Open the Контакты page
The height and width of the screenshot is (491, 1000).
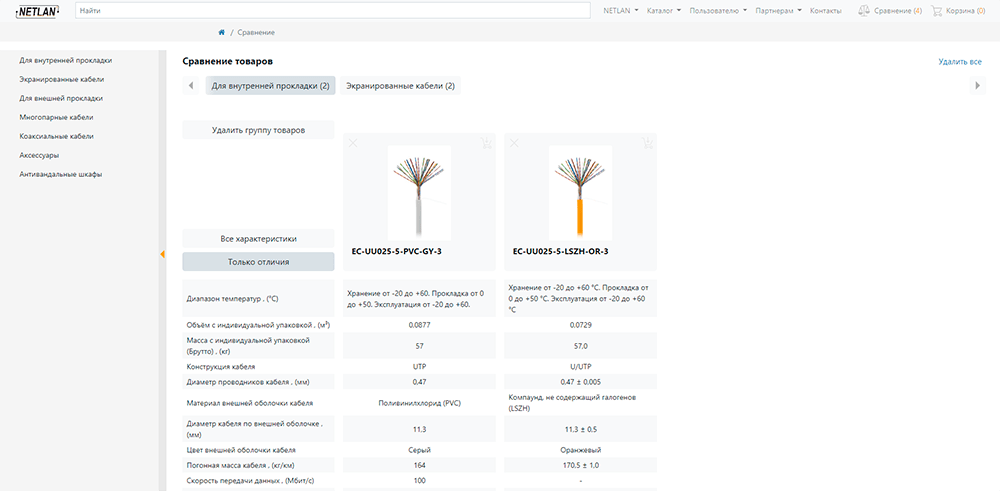coord(825,11)
